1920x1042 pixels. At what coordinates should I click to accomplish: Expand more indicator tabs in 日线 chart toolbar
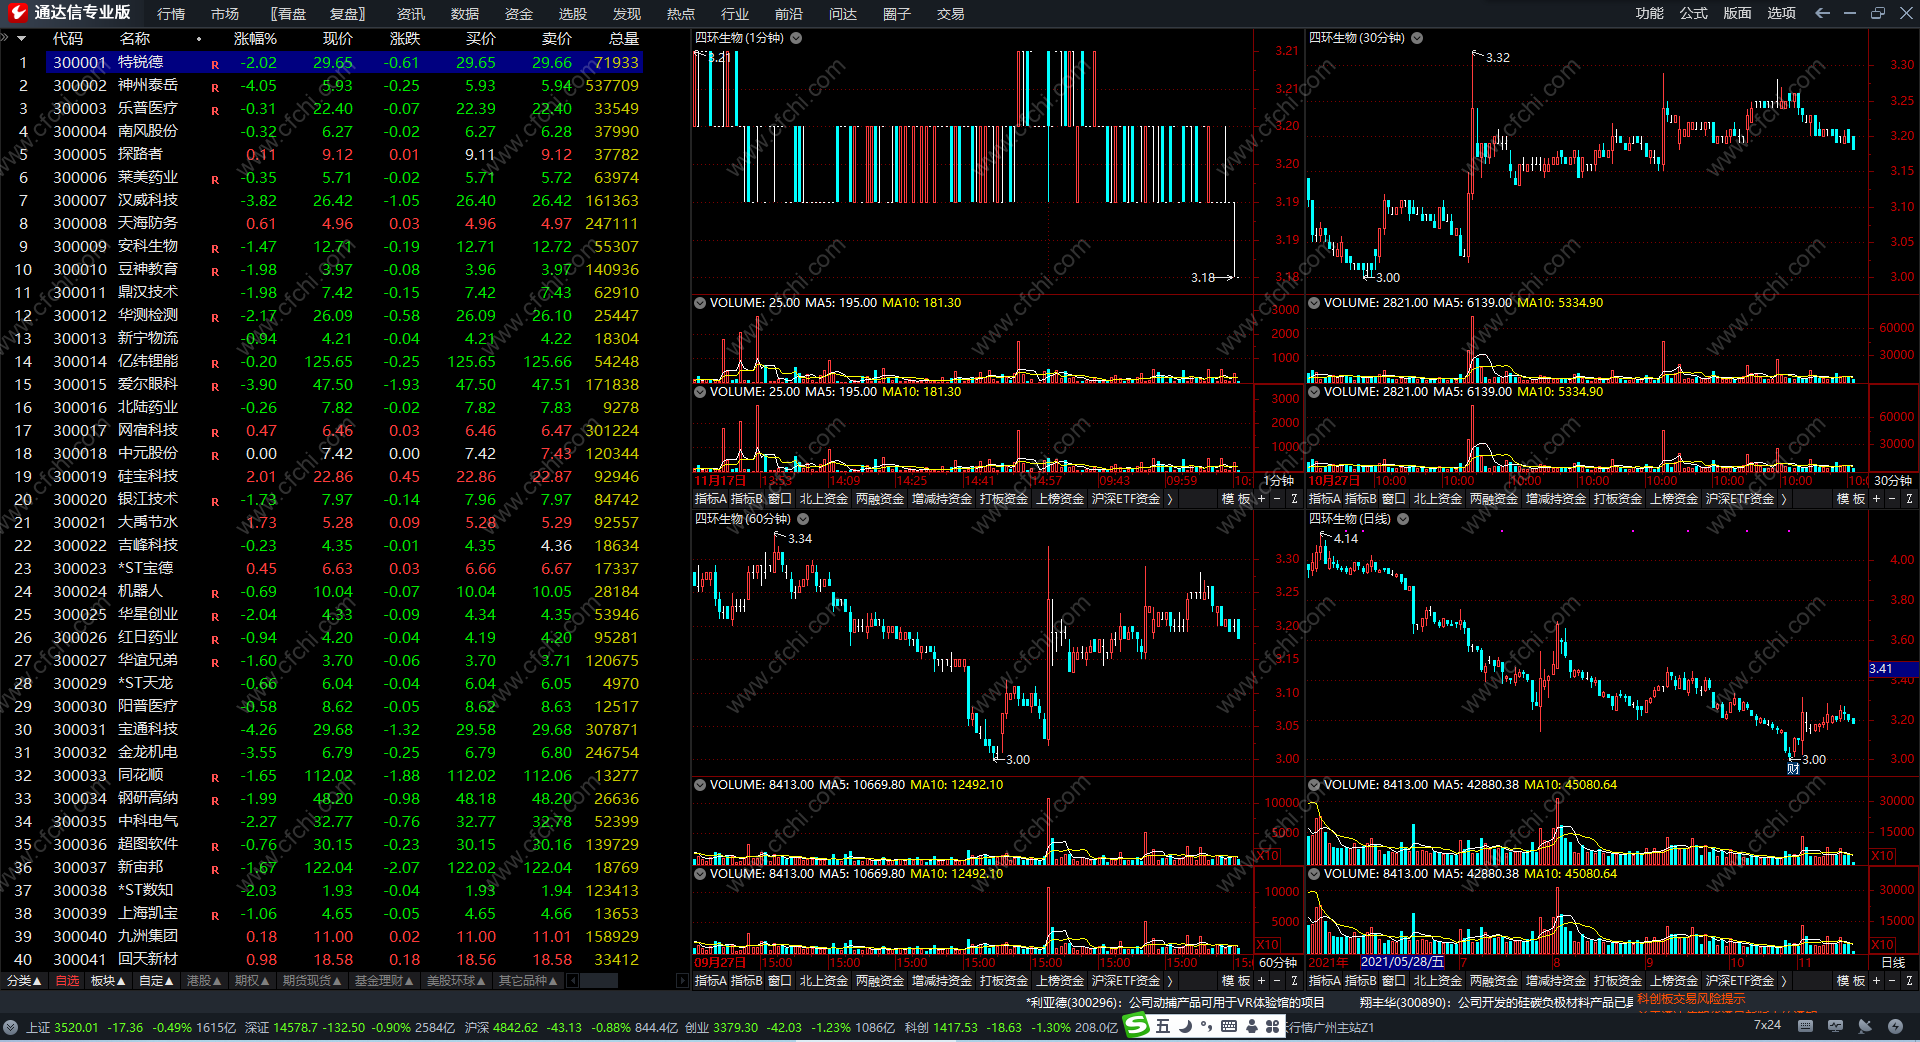(x=1784, y=980)
